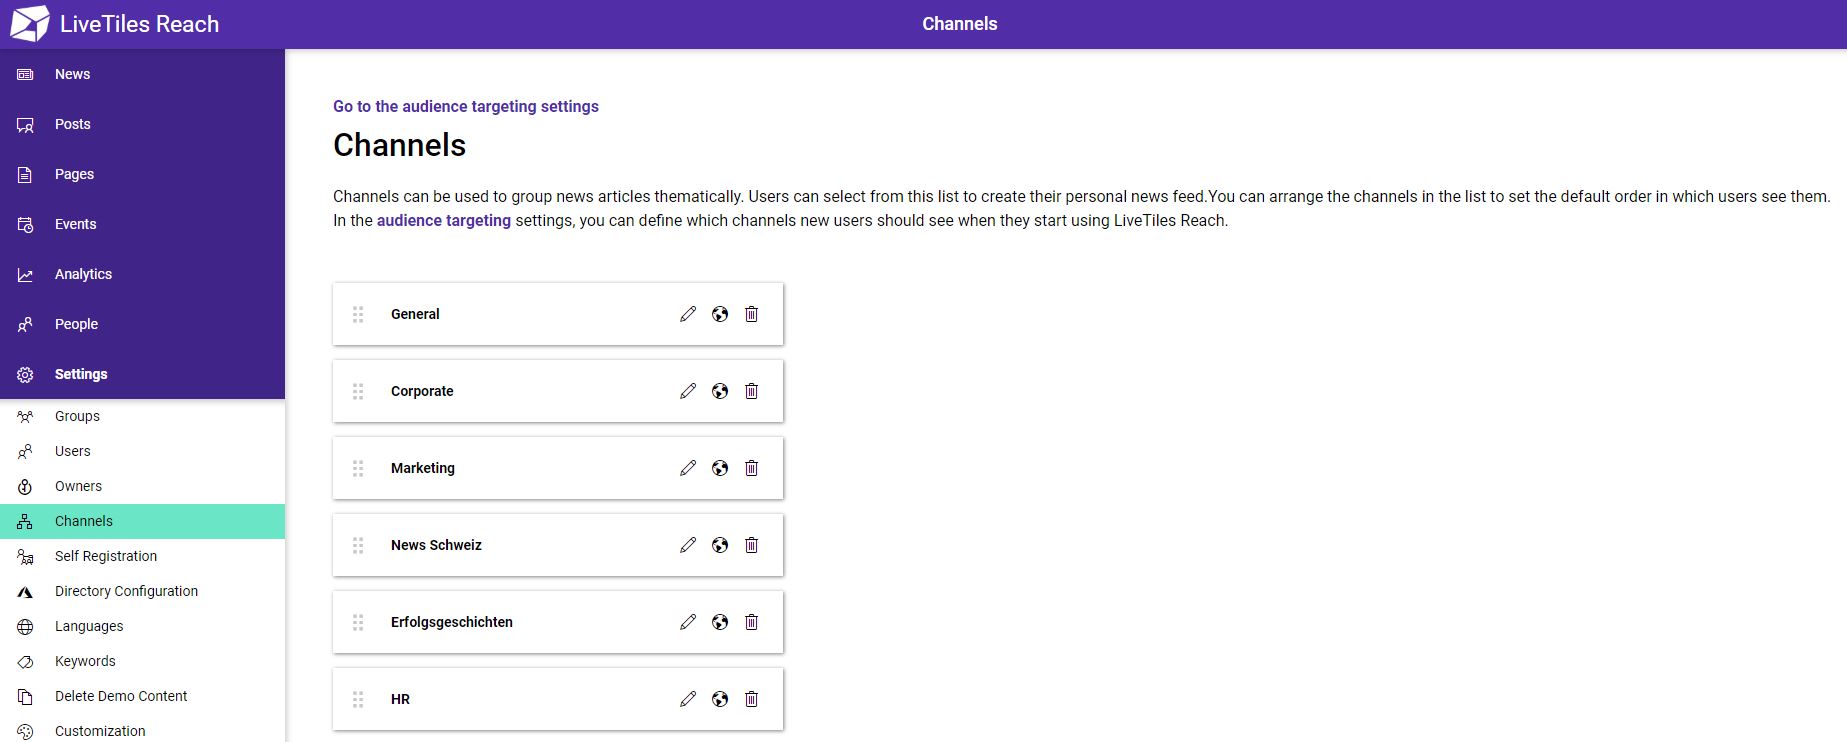The width and height of the screenshot is (1847, 742).
Task: Click the trash icon for HR channel
Action: click(752, 699)
